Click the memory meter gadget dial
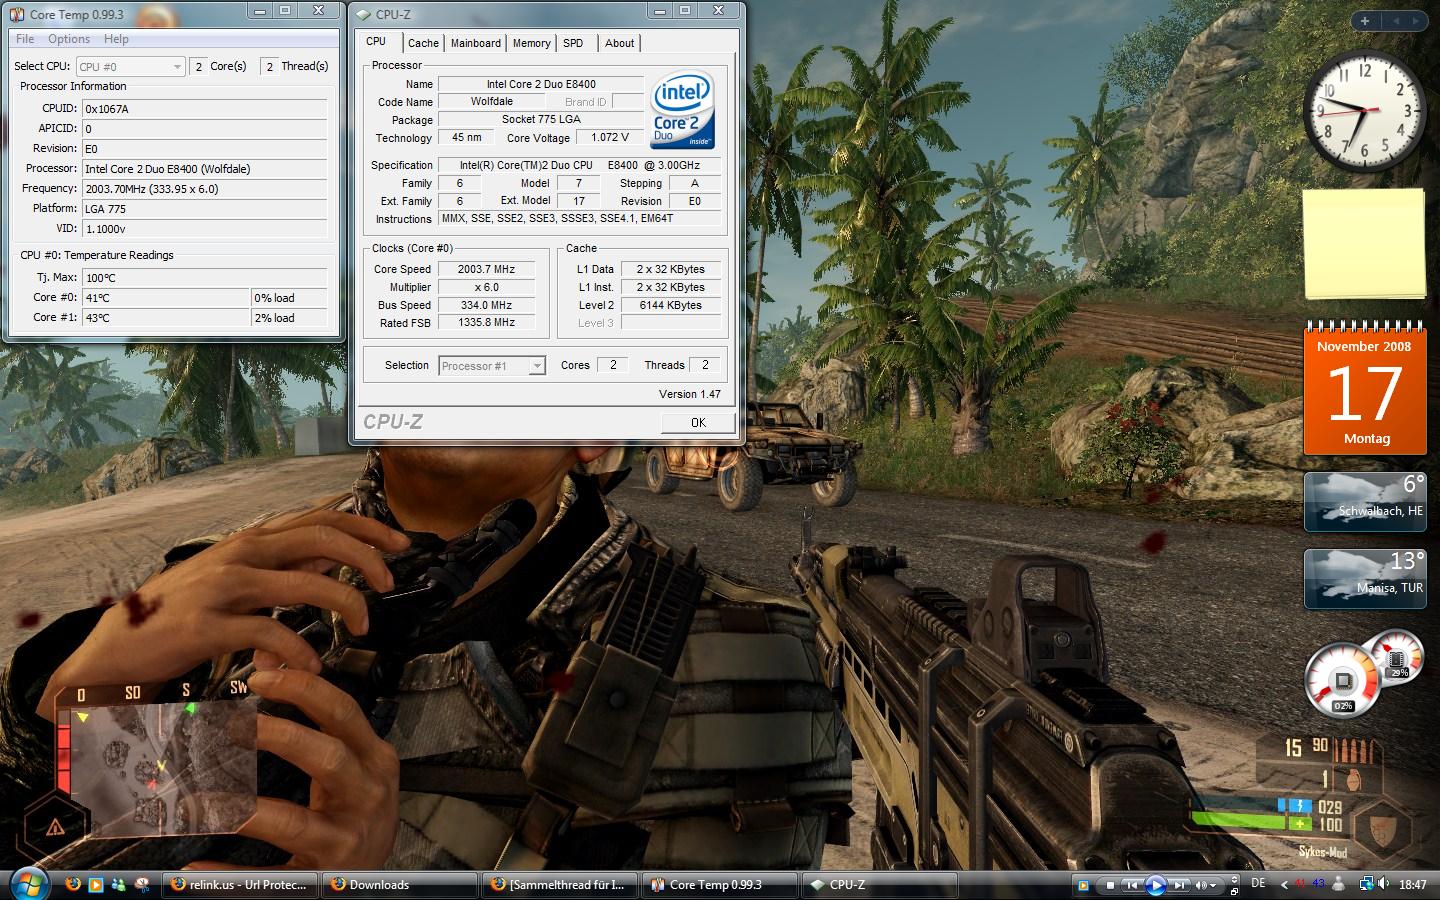 point(1397,657)
